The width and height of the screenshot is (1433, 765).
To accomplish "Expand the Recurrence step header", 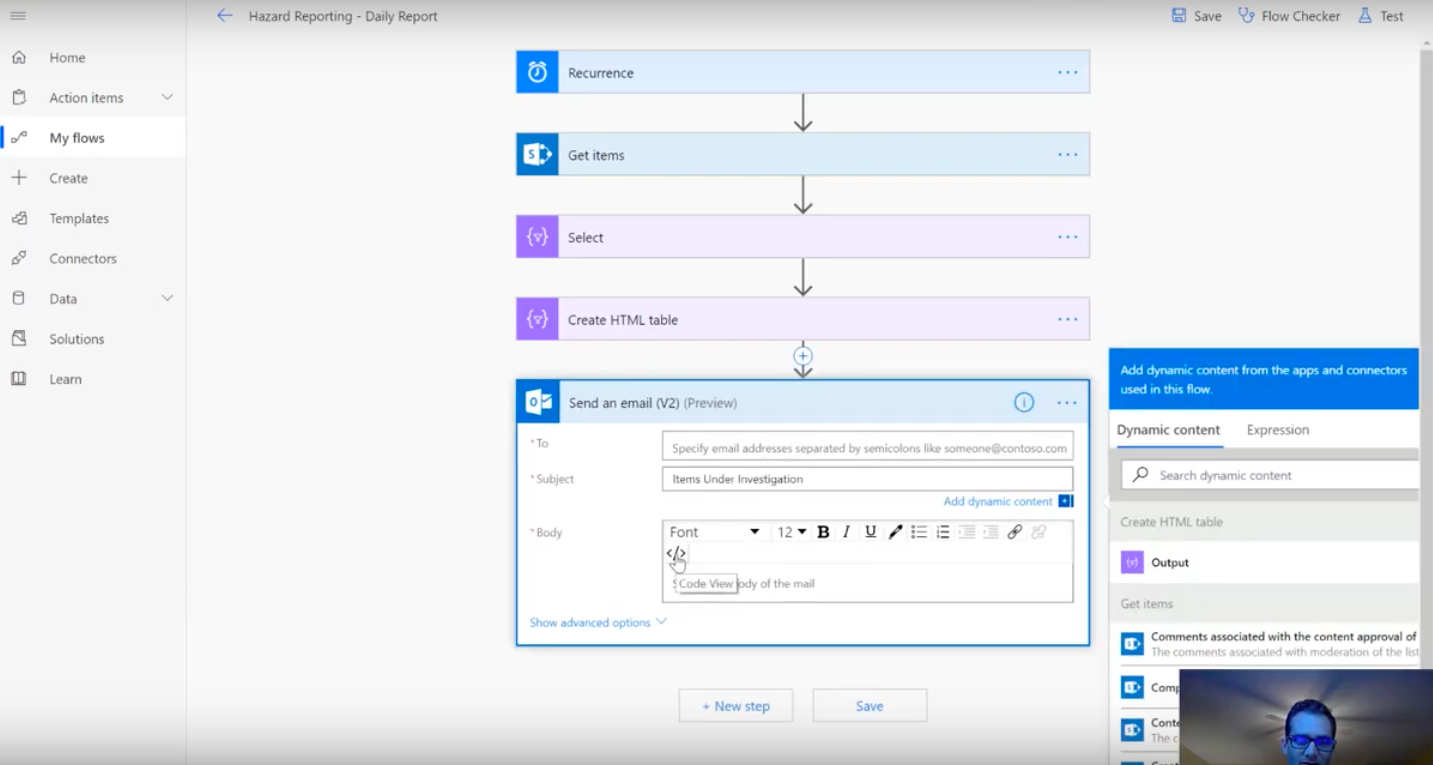I will click(803, 72).
